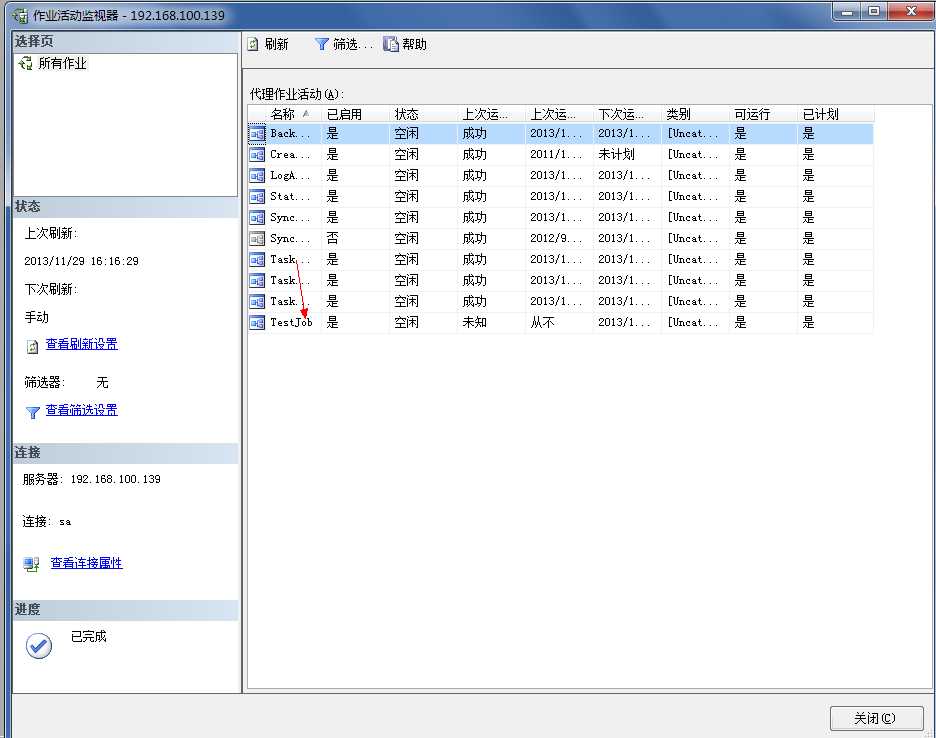Minimize the job activity monitor window
Image resolution: width=936 pixels, height=738 pixels.
click(x=847, y=12)
